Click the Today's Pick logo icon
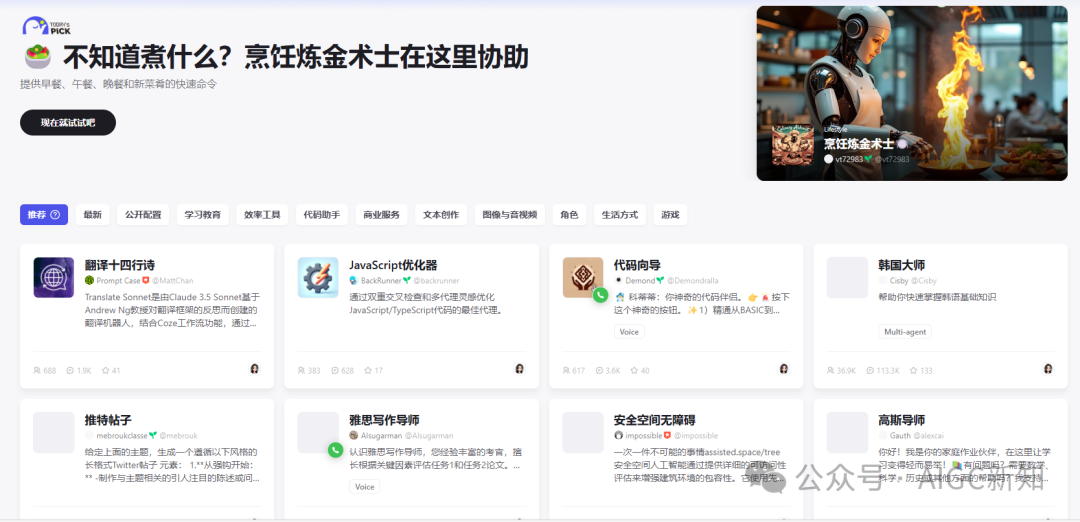 45,26
